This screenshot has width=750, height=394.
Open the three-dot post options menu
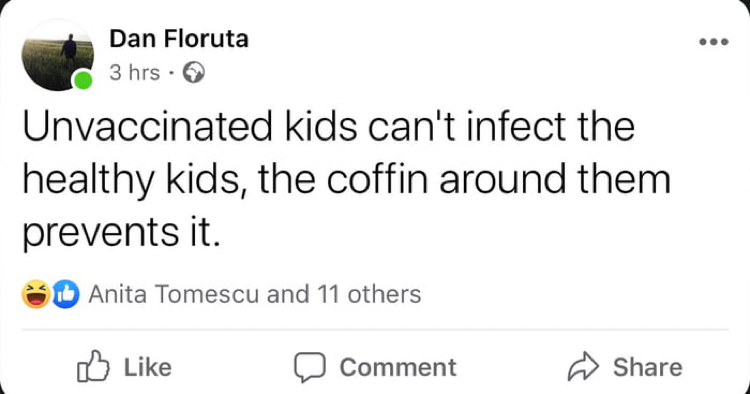[714, 42]
